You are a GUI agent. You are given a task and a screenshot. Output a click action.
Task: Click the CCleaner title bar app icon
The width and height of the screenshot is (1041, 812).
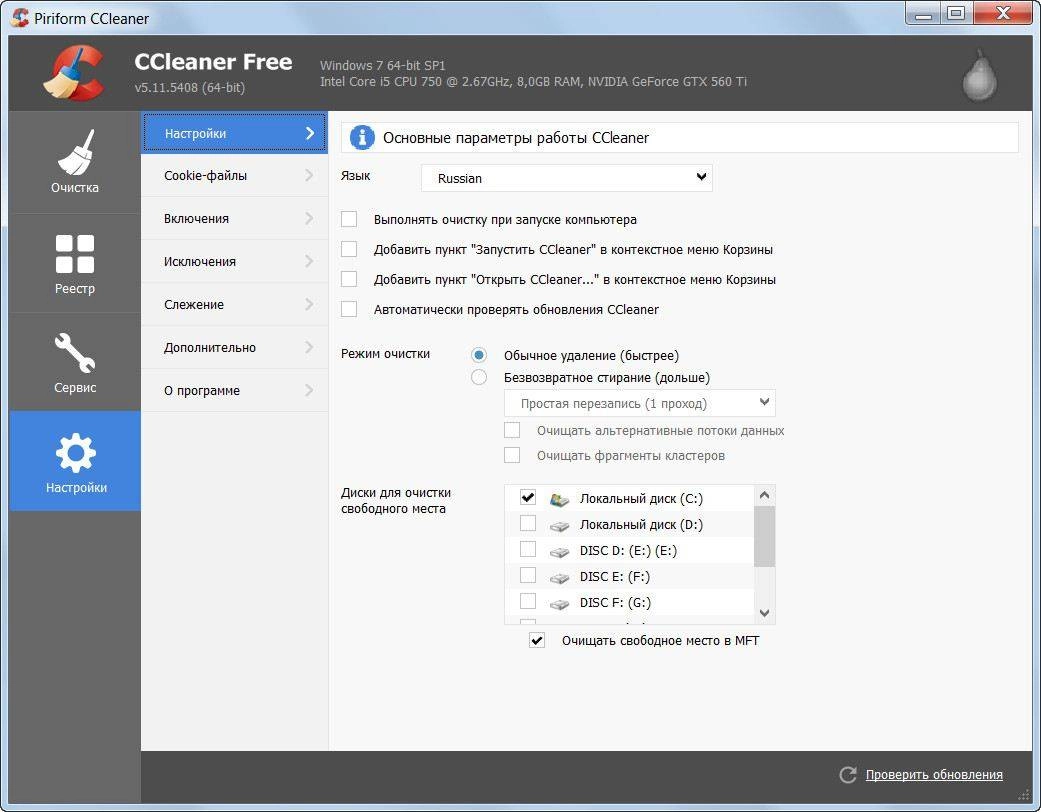click(x=20, y=18)
